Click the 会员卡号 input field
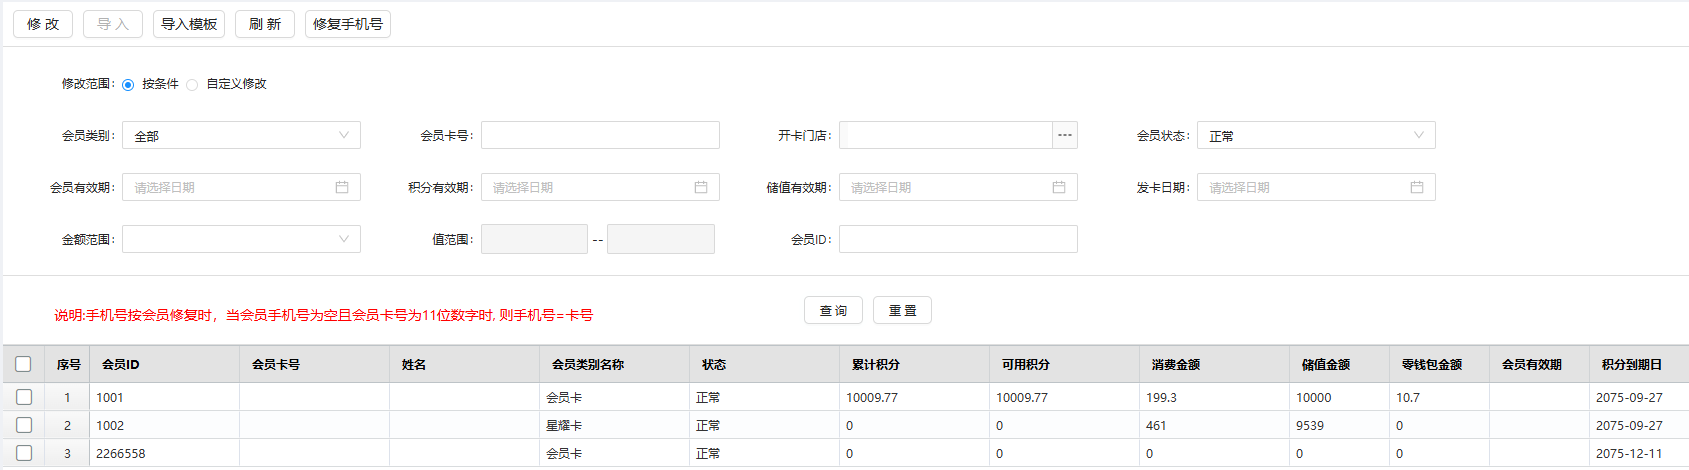Image resolution: width=1689 pixels, height=470 pixels. point(600,135)
